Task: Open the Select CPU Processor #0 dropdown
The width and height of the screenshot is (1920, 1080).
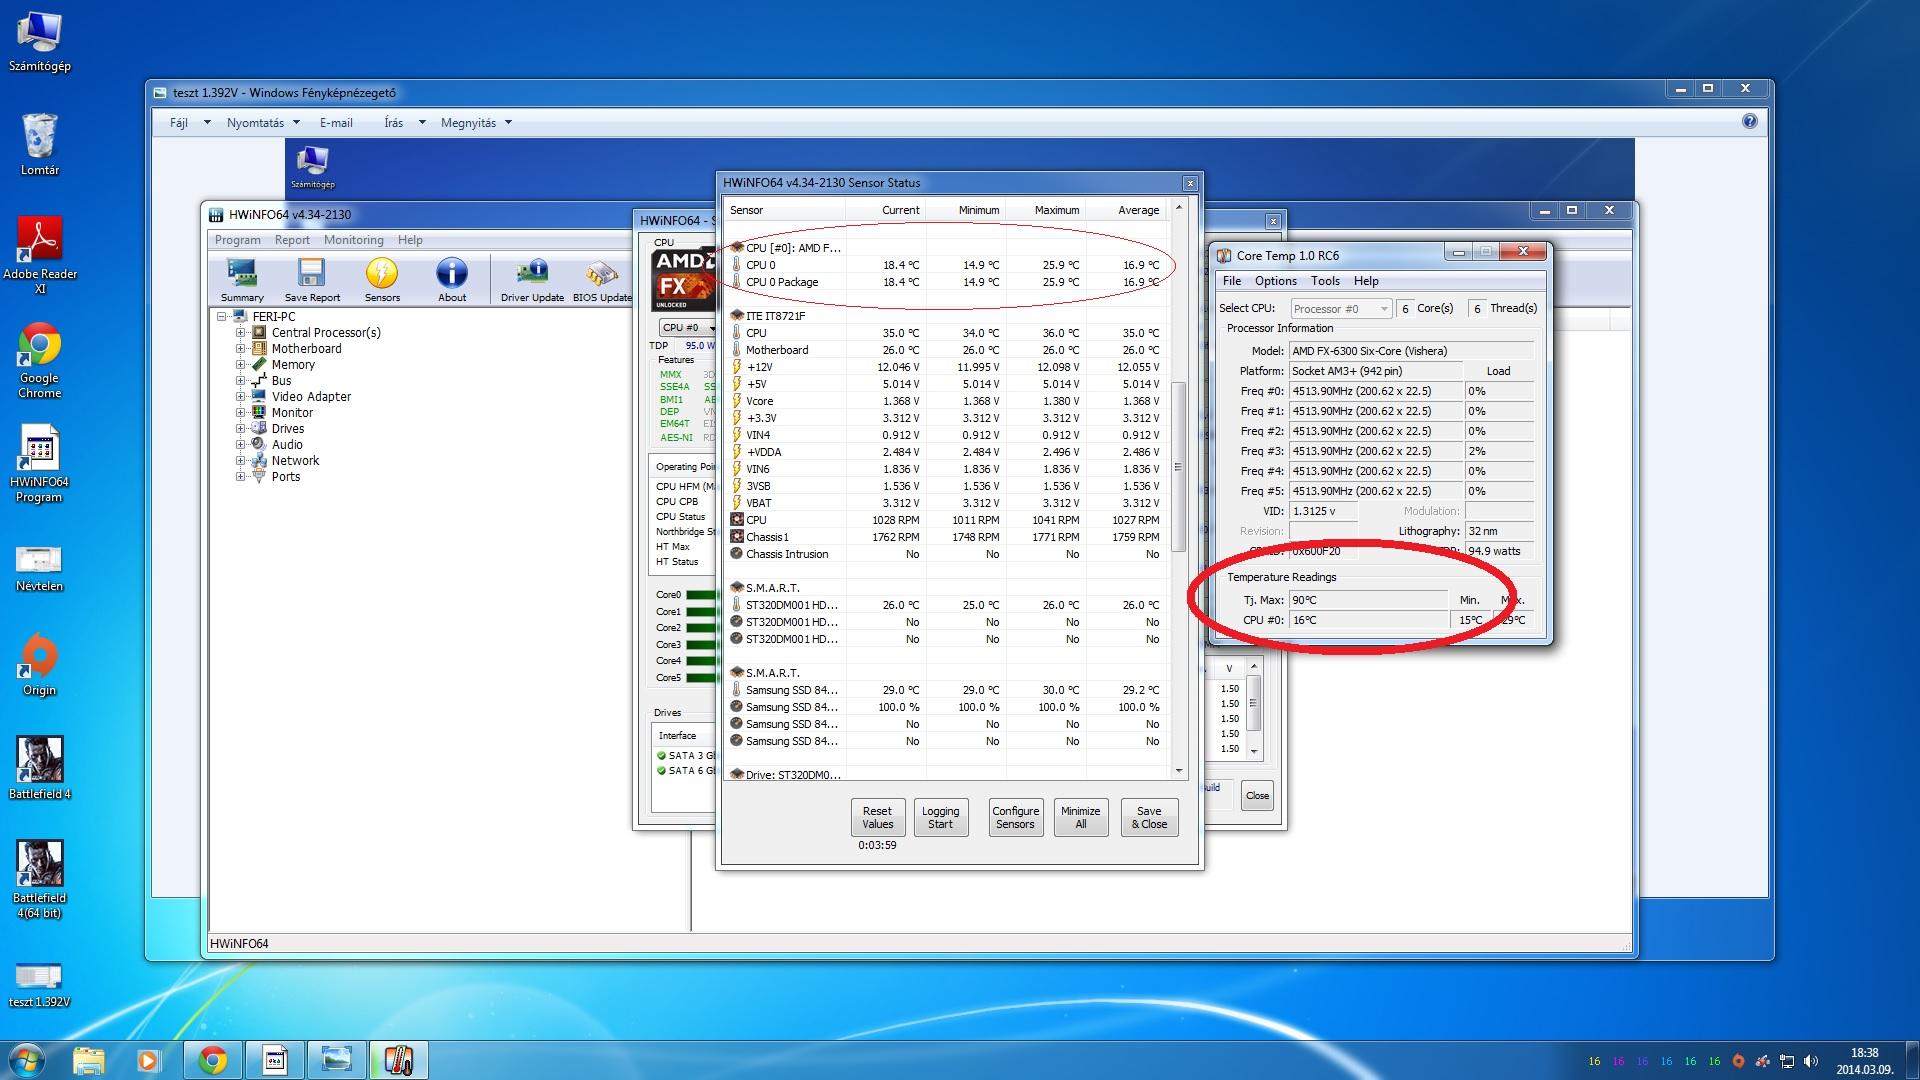Action: coord(1340,309)
